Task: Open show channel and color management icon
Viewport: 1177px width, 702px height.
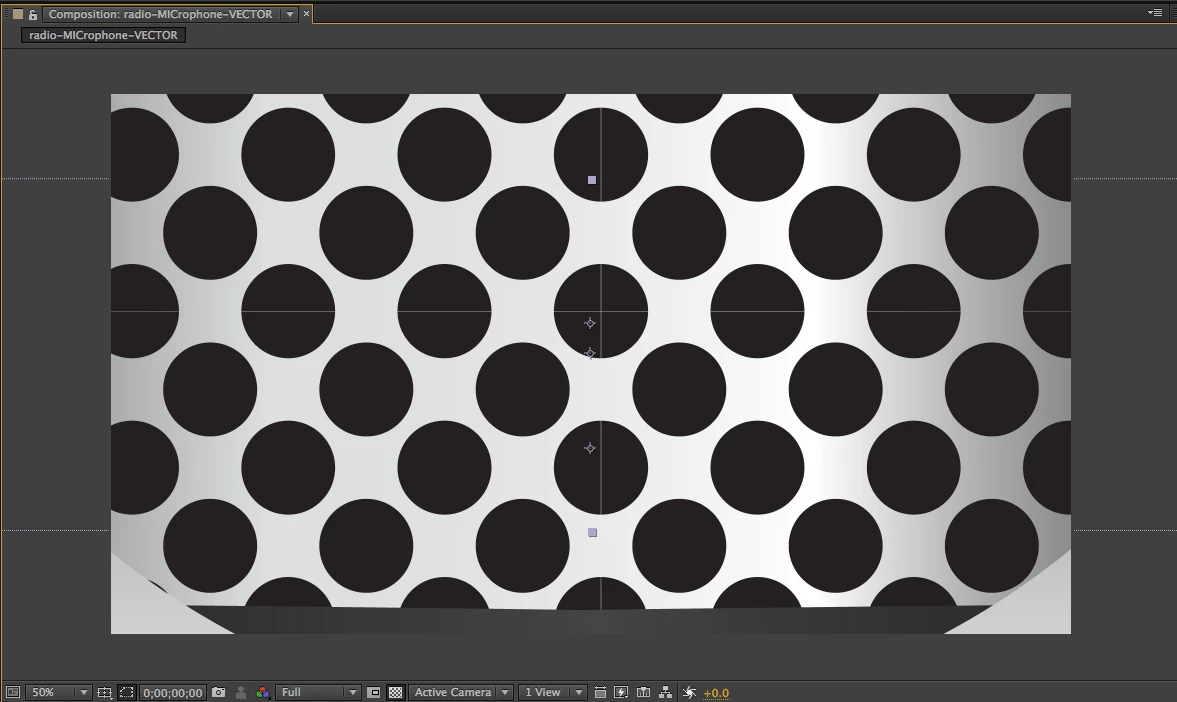Action: (x=263, y=692)
